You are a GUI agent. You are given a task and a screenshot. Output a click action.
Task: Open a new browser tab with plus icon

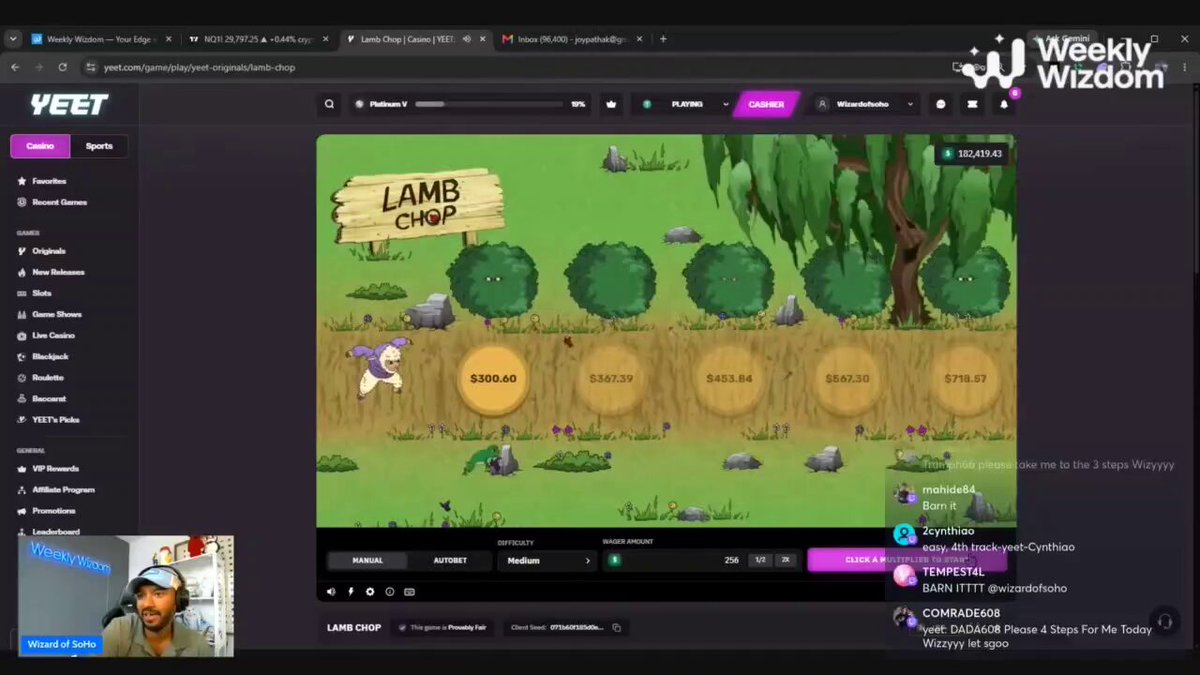point(662,39)
